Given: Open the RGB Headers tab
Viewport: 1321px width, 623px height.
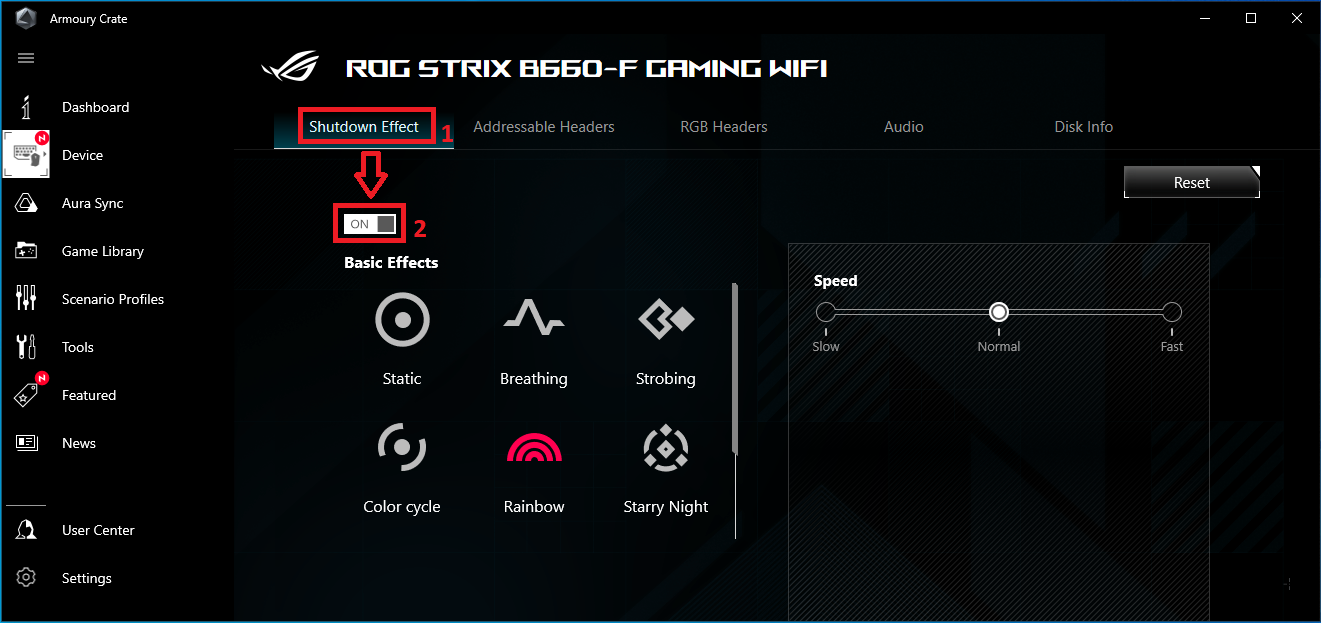Looking at the screenshot, I should pos(724,127).
